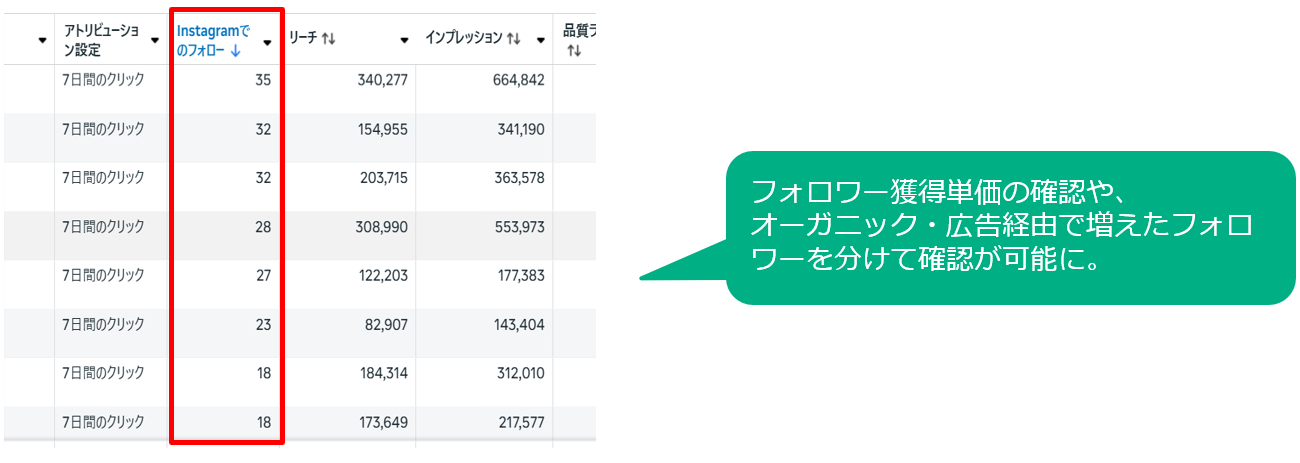Screen dimensions: 1300x463
Task: Click the follow count 27 cell
Action: [263, 276]
